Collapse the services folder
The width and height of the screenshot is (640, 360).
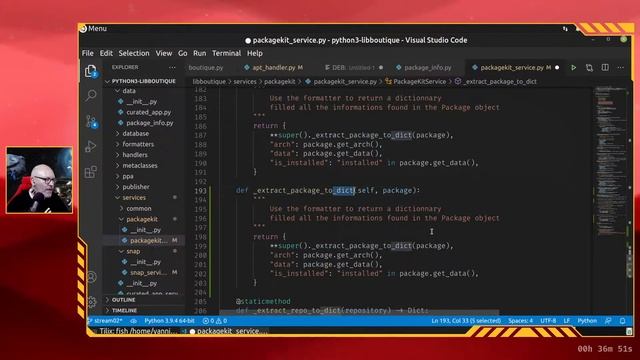tap(134, 198)
